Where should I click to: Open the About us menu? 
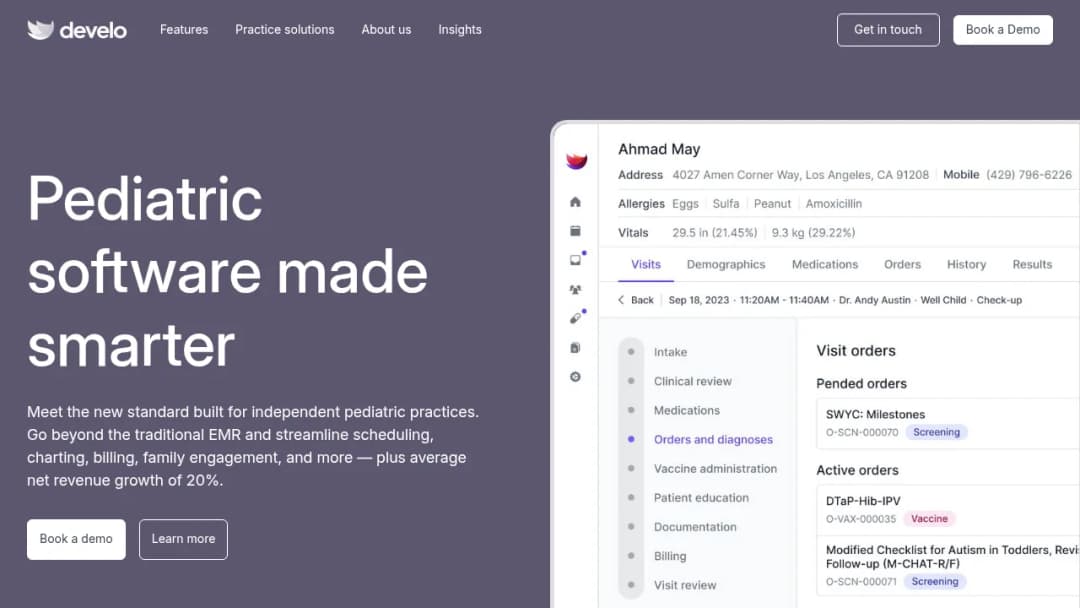tap(386, 30)
